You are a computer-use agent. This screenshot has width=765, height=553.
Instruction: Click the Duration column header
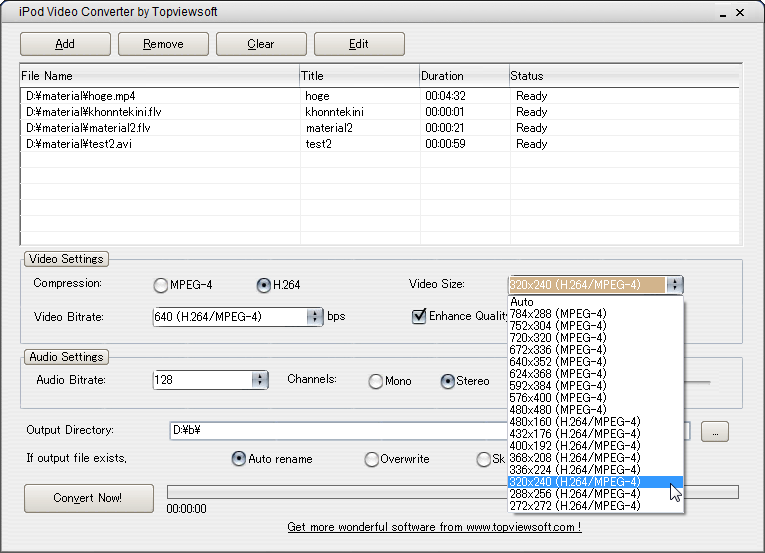[x=464, y=76]
